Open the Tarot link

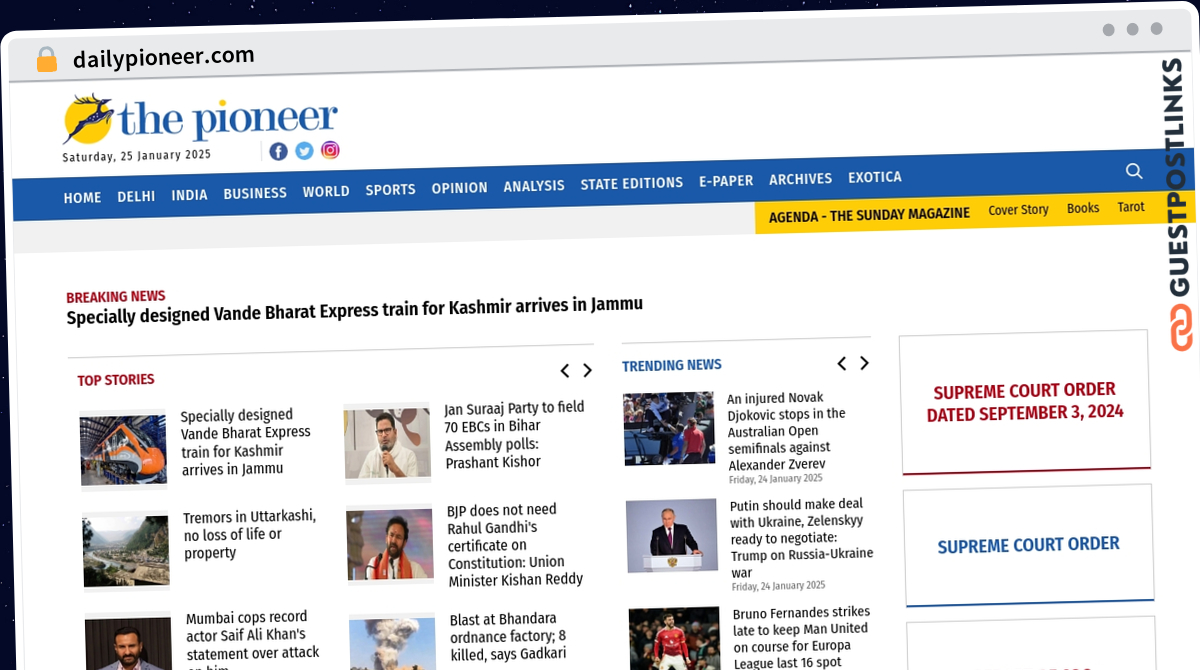coord(1131,207)
